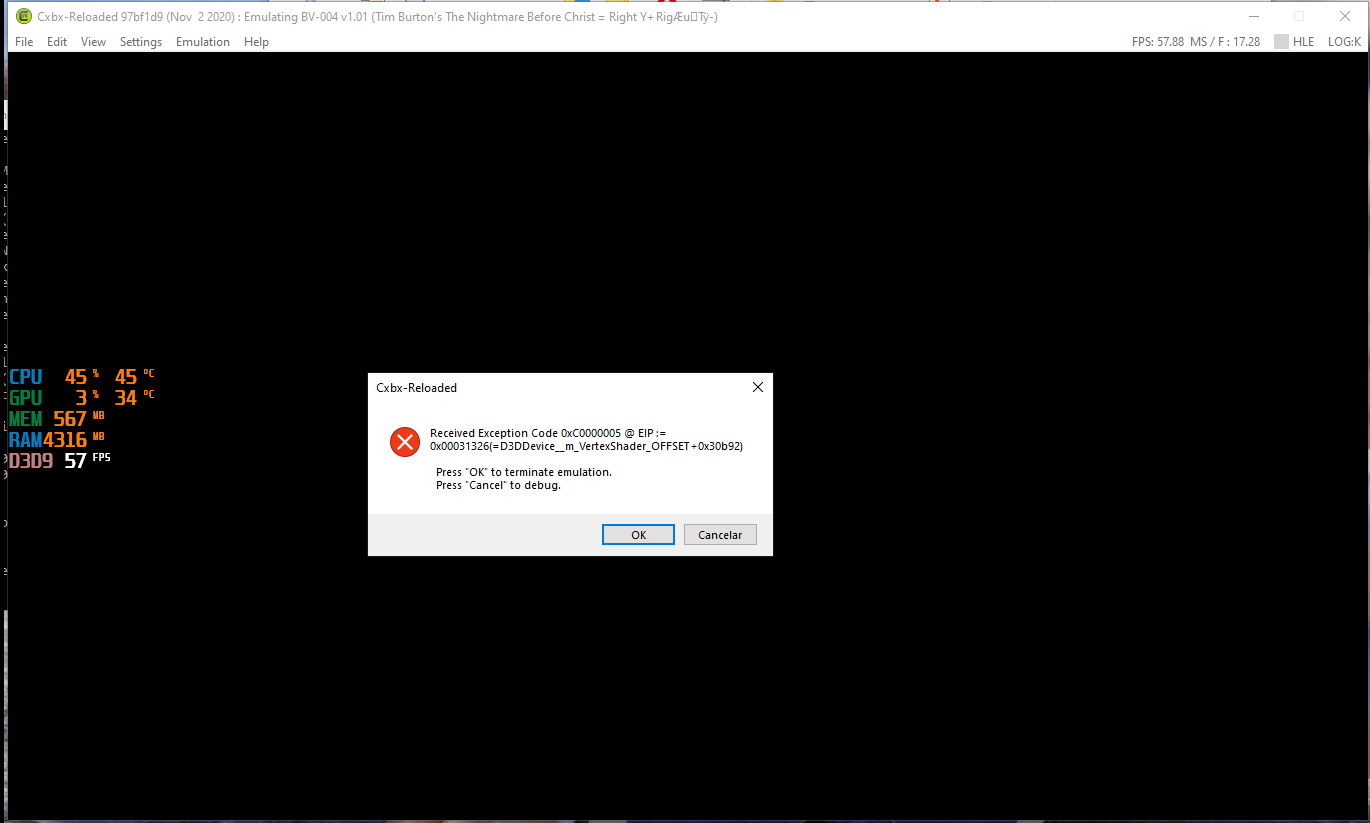
Task: Click the red error icon in dialog
Action: click(x=405, y=441)
